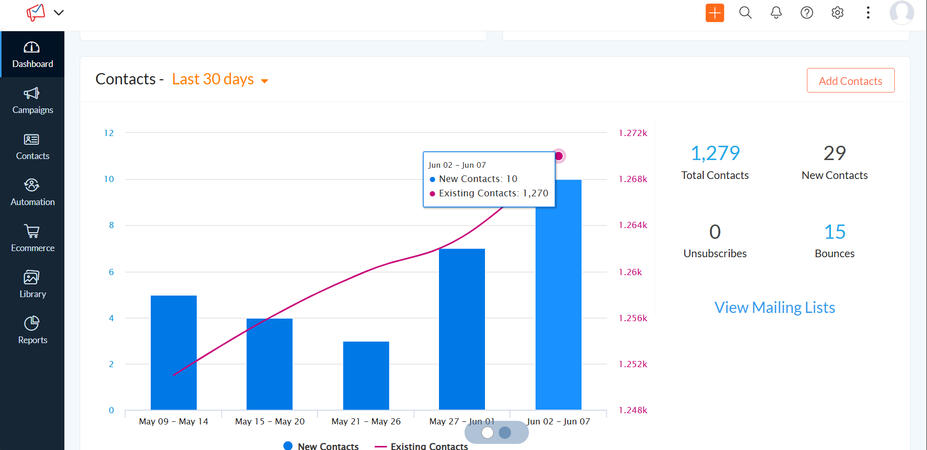Expand the Last 30 days dropdown
This screenshot has width=927, height=450.
[220, 79]
